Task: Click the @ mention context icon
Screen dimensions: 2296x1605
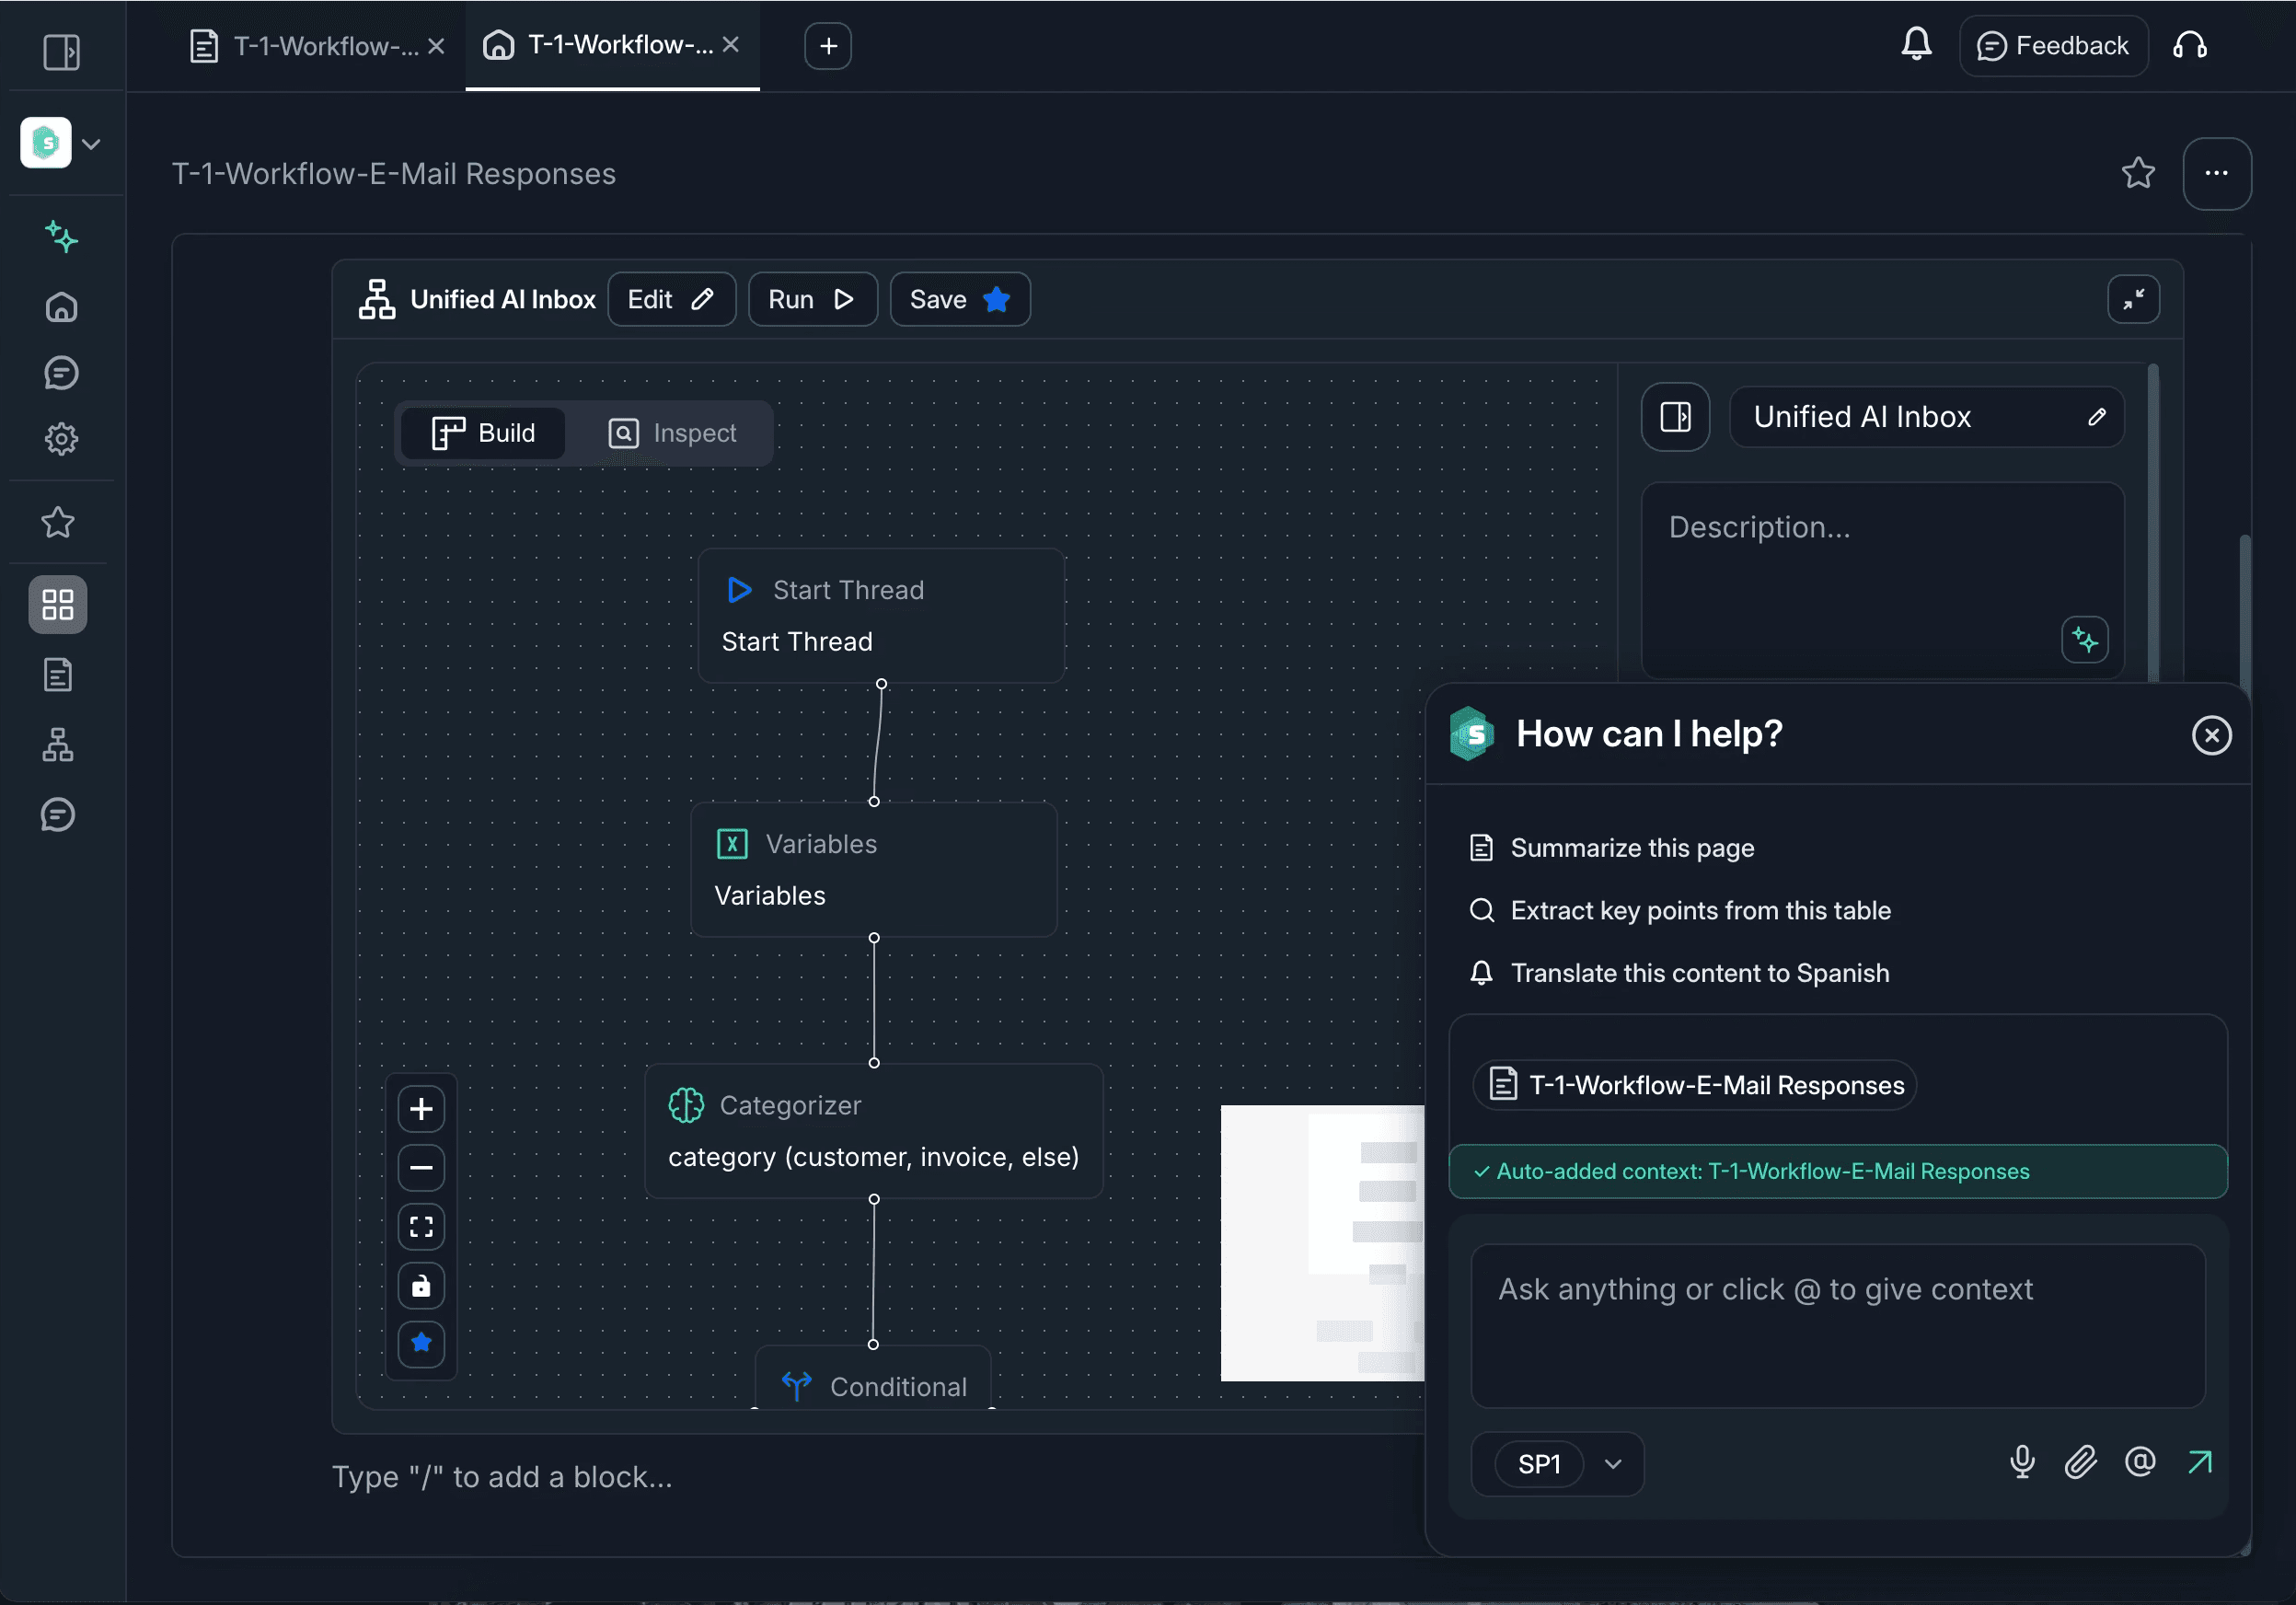Action: click(x=2139, y=1462)
